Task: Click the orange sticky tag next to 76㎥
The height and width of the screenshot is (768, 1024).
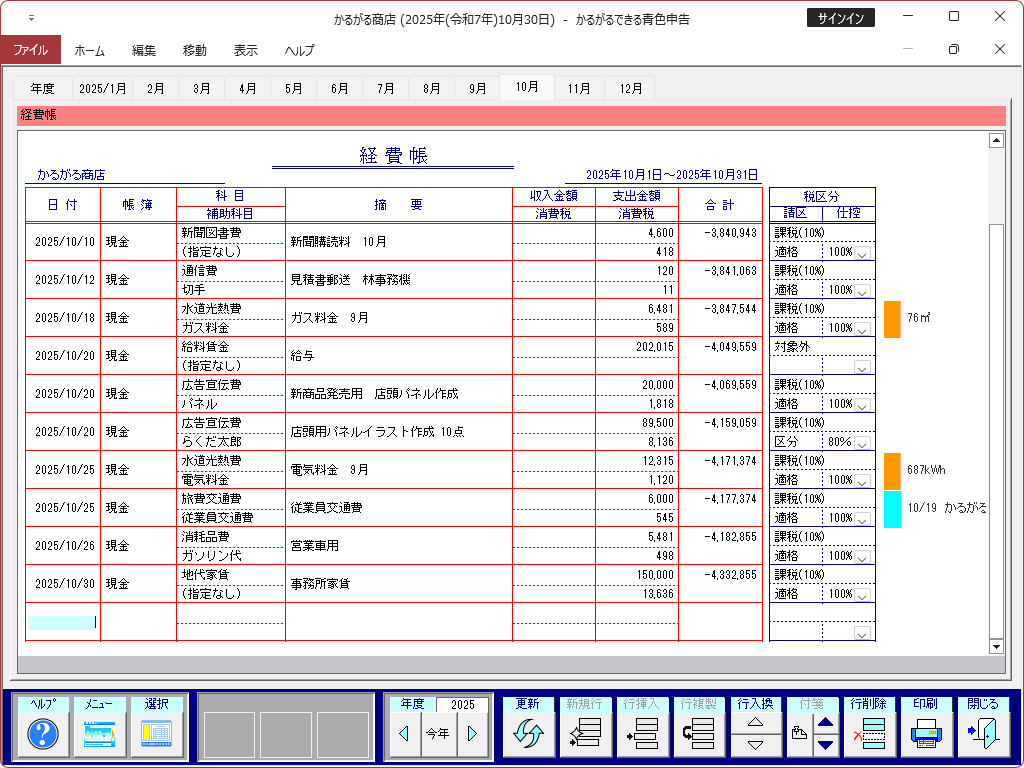Action: (x=892, y=319)
